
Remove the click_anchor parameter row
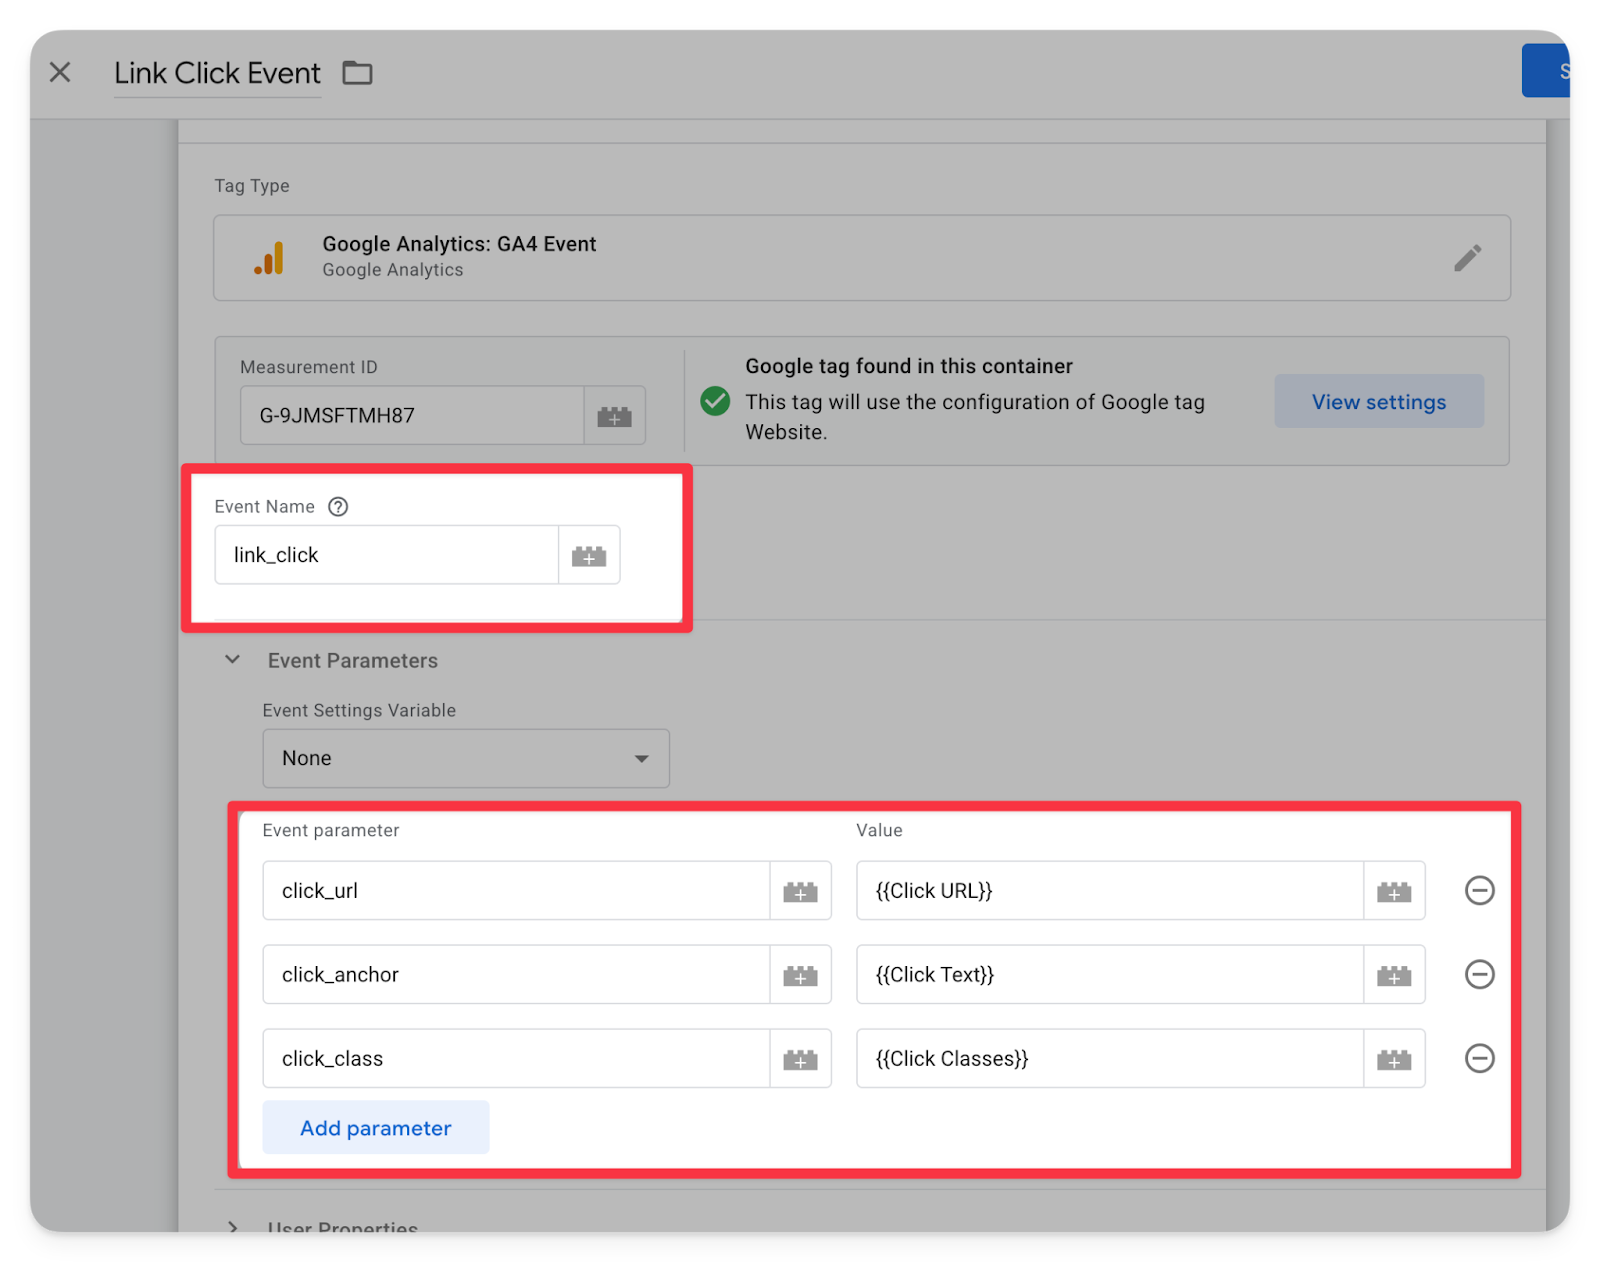pos(1479,974)
